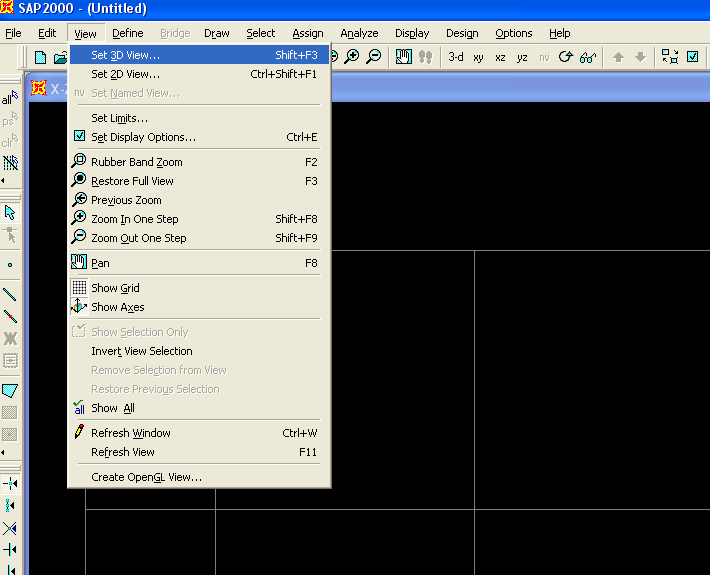Open the Define menu
710x575 pixels.
point(128,34)
